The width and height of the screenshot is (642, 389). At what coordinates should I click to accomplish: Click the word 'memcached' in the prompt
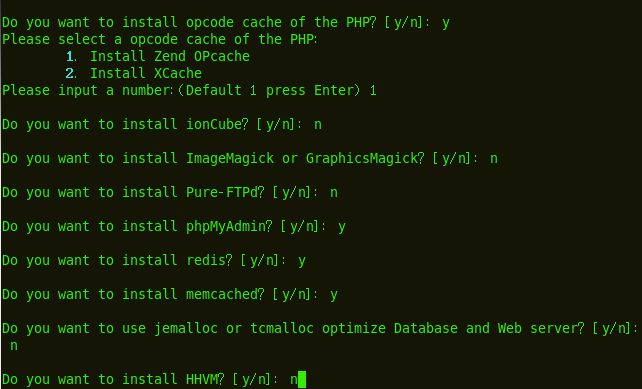[225, 294]
